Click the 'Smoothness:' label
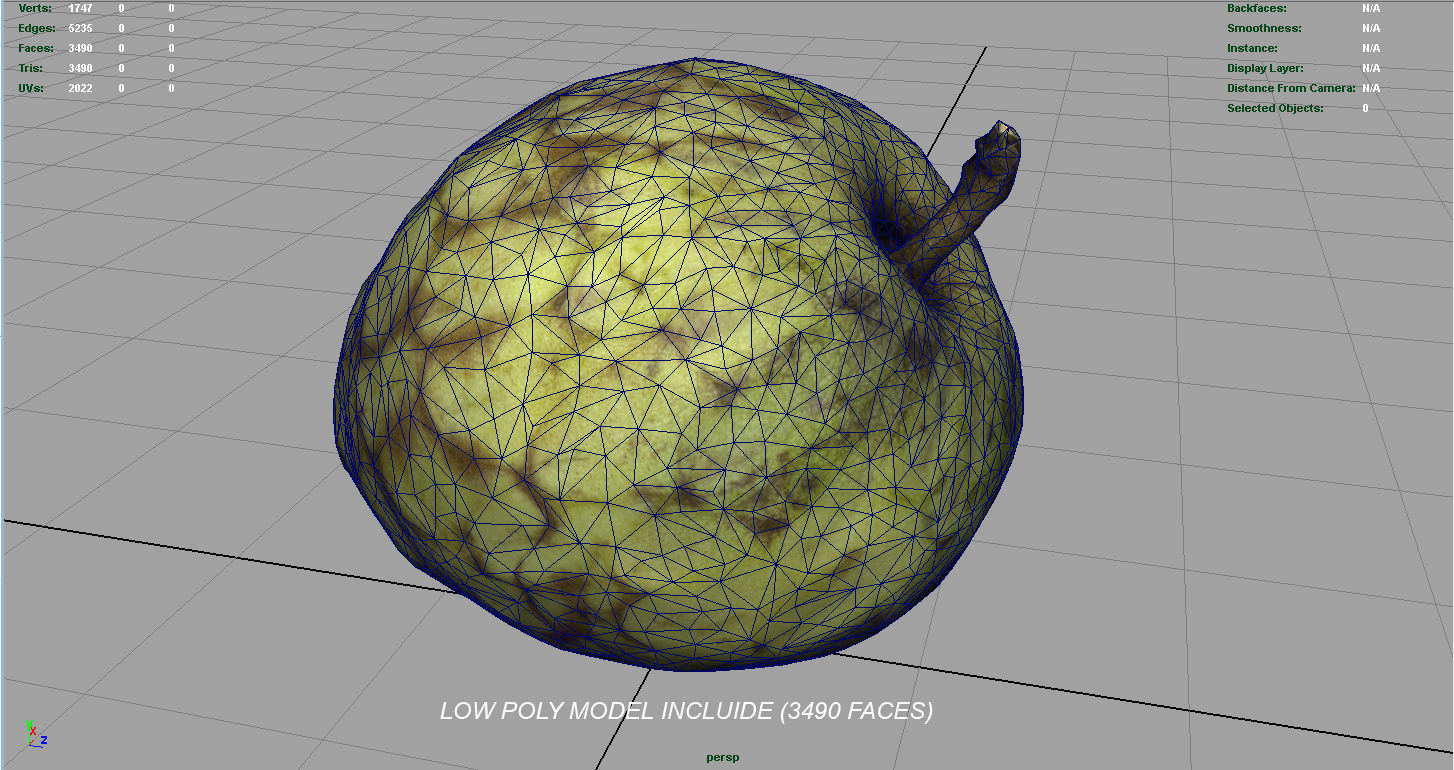Viewport: 1454px width, 770px height. pos(1264,28)
